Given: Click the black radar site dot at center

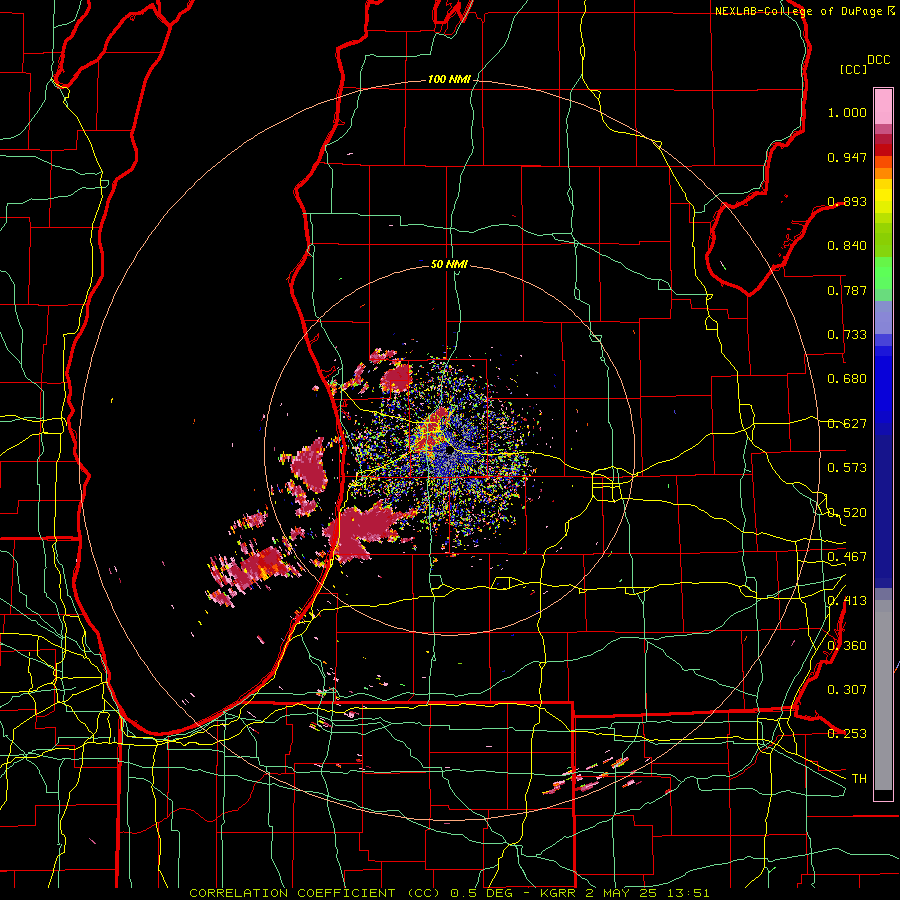Looking at the screenshot, I should 450,451.
